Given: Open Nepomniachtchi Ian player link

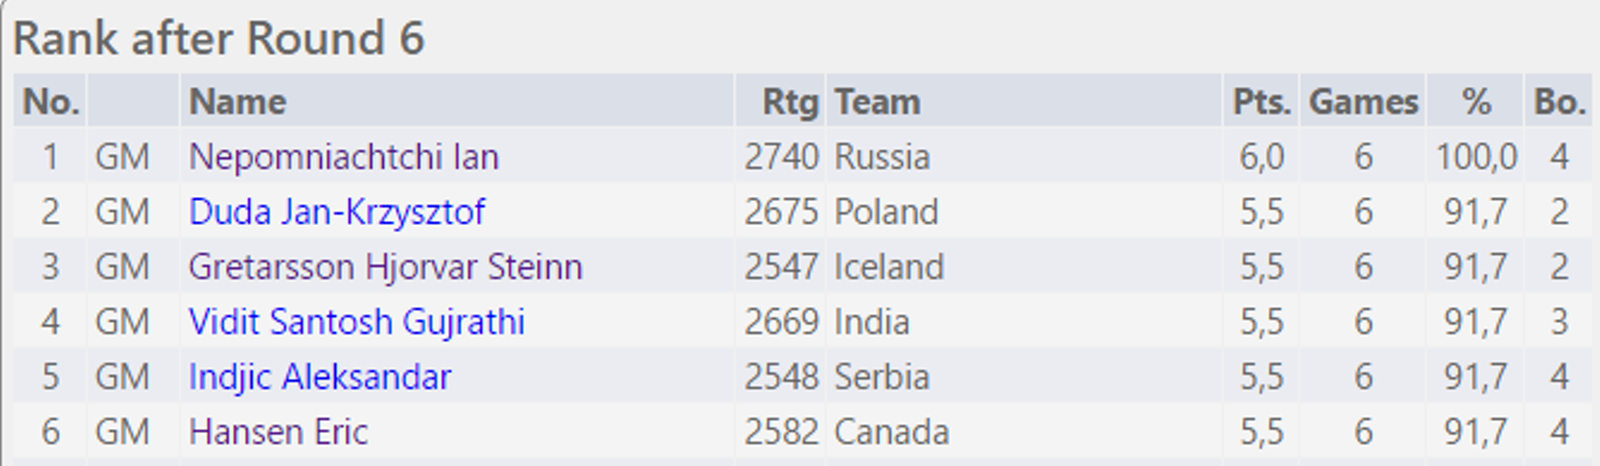Looking at the screenshot, I should [x=343, y=157].
